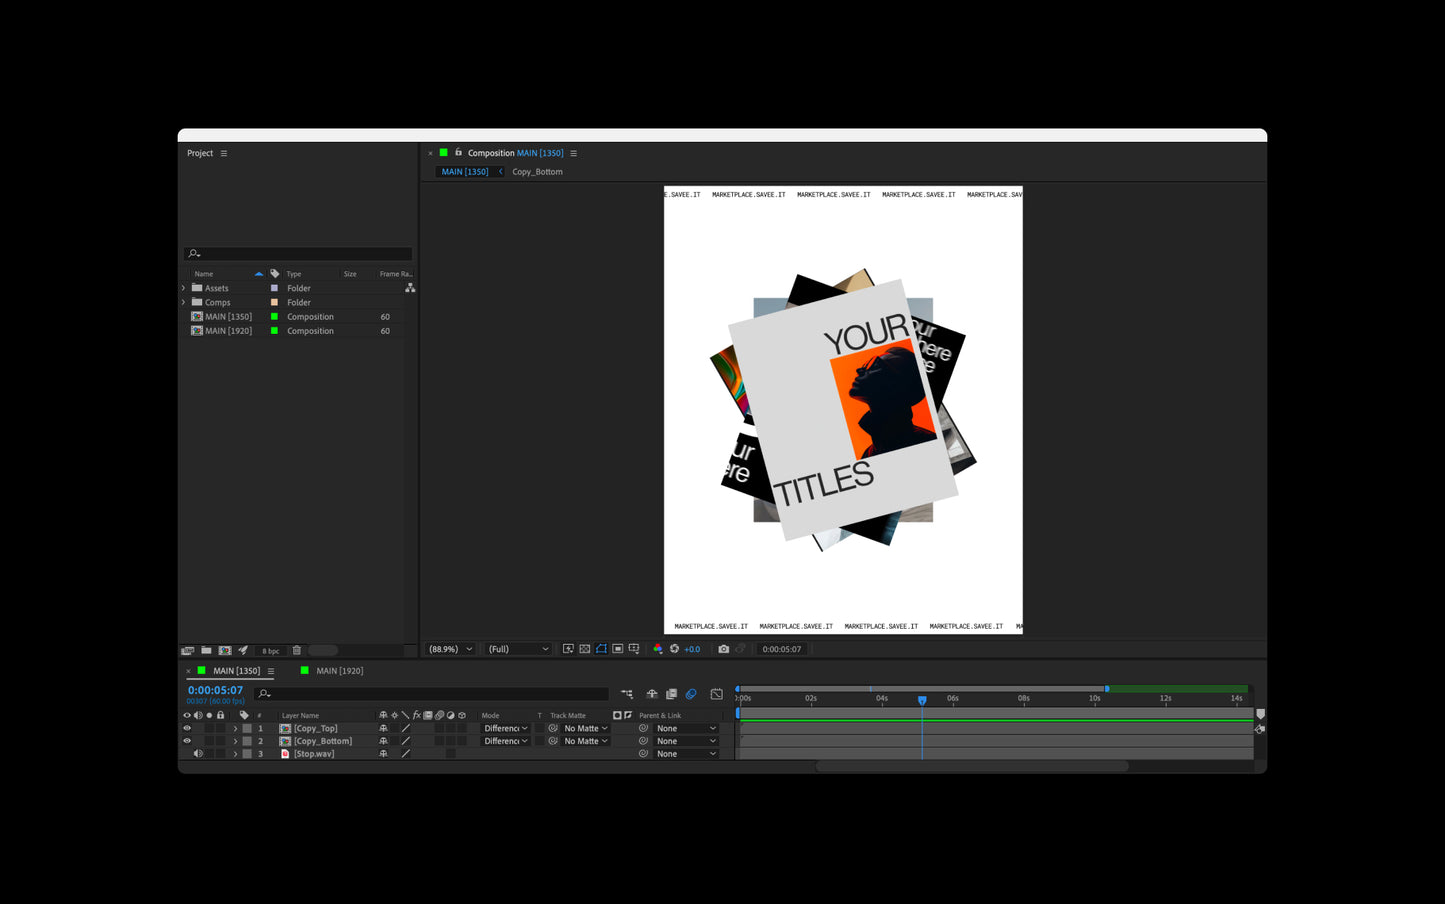Open the graph editor icon in timeline

716,694
